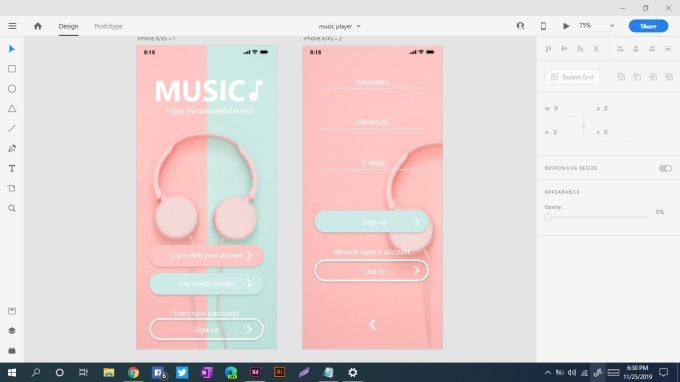This screenshot has width=680, height=382.
Task: Apply the Subtract boolean operation
Action: click(x=637, y=77)
